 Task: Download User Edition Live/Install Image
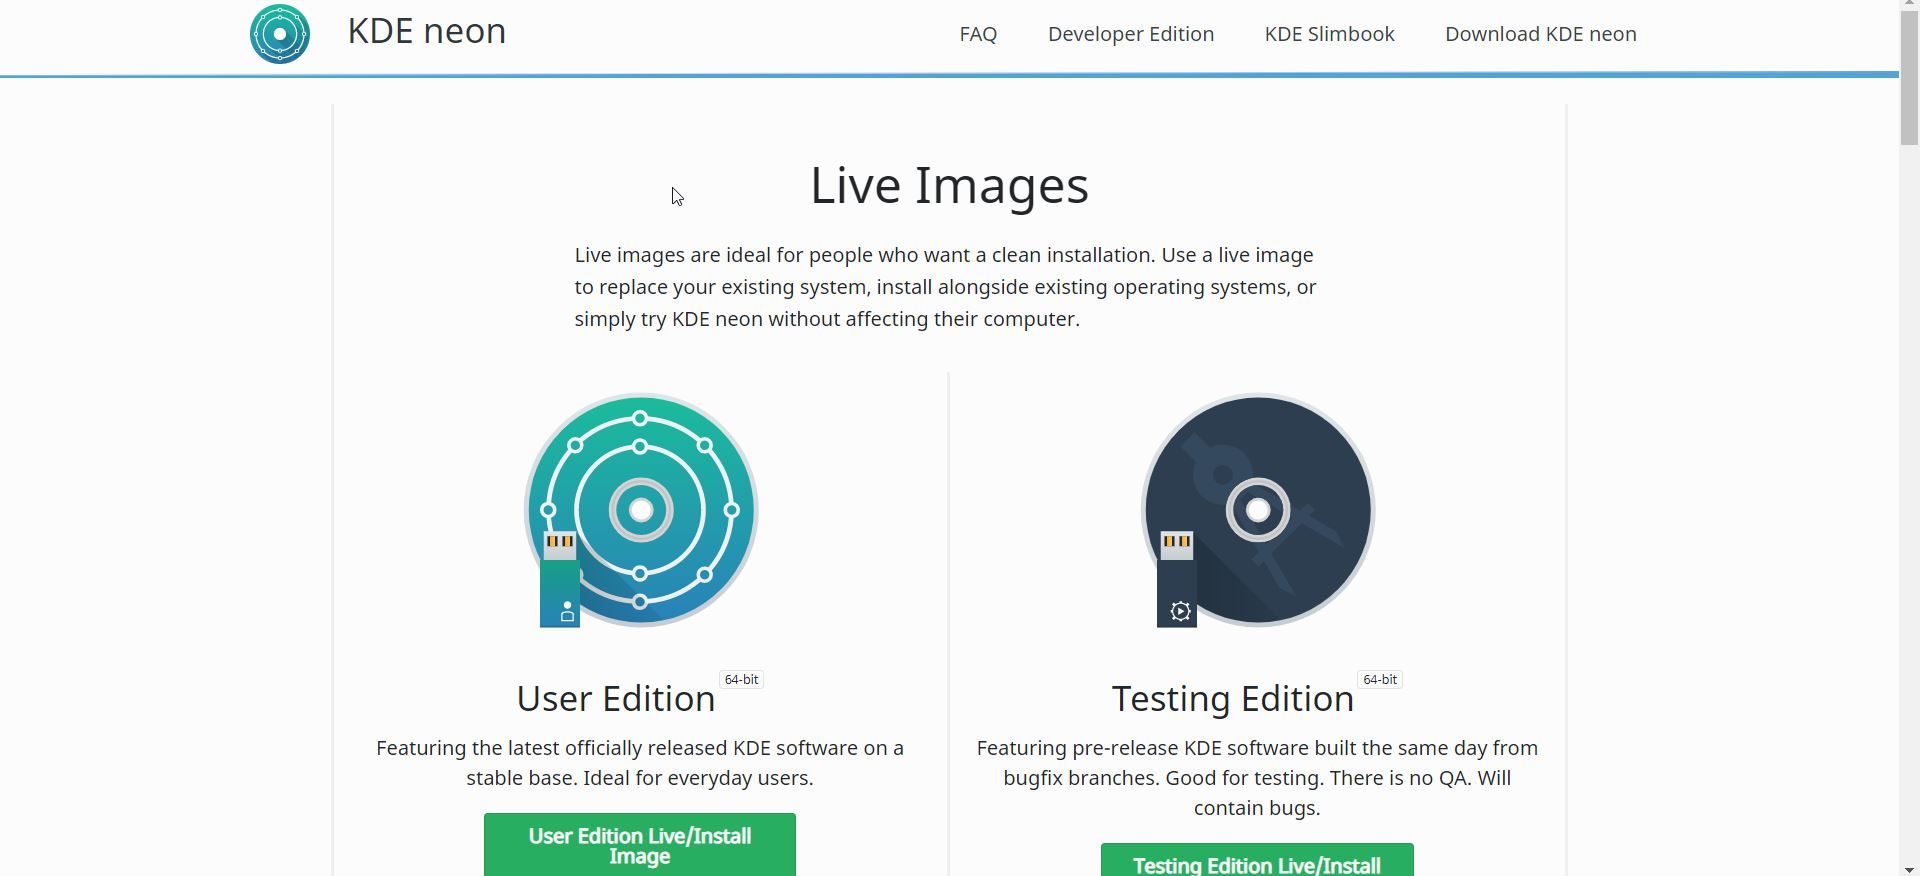pyautogui.click(x=640, y=845)
